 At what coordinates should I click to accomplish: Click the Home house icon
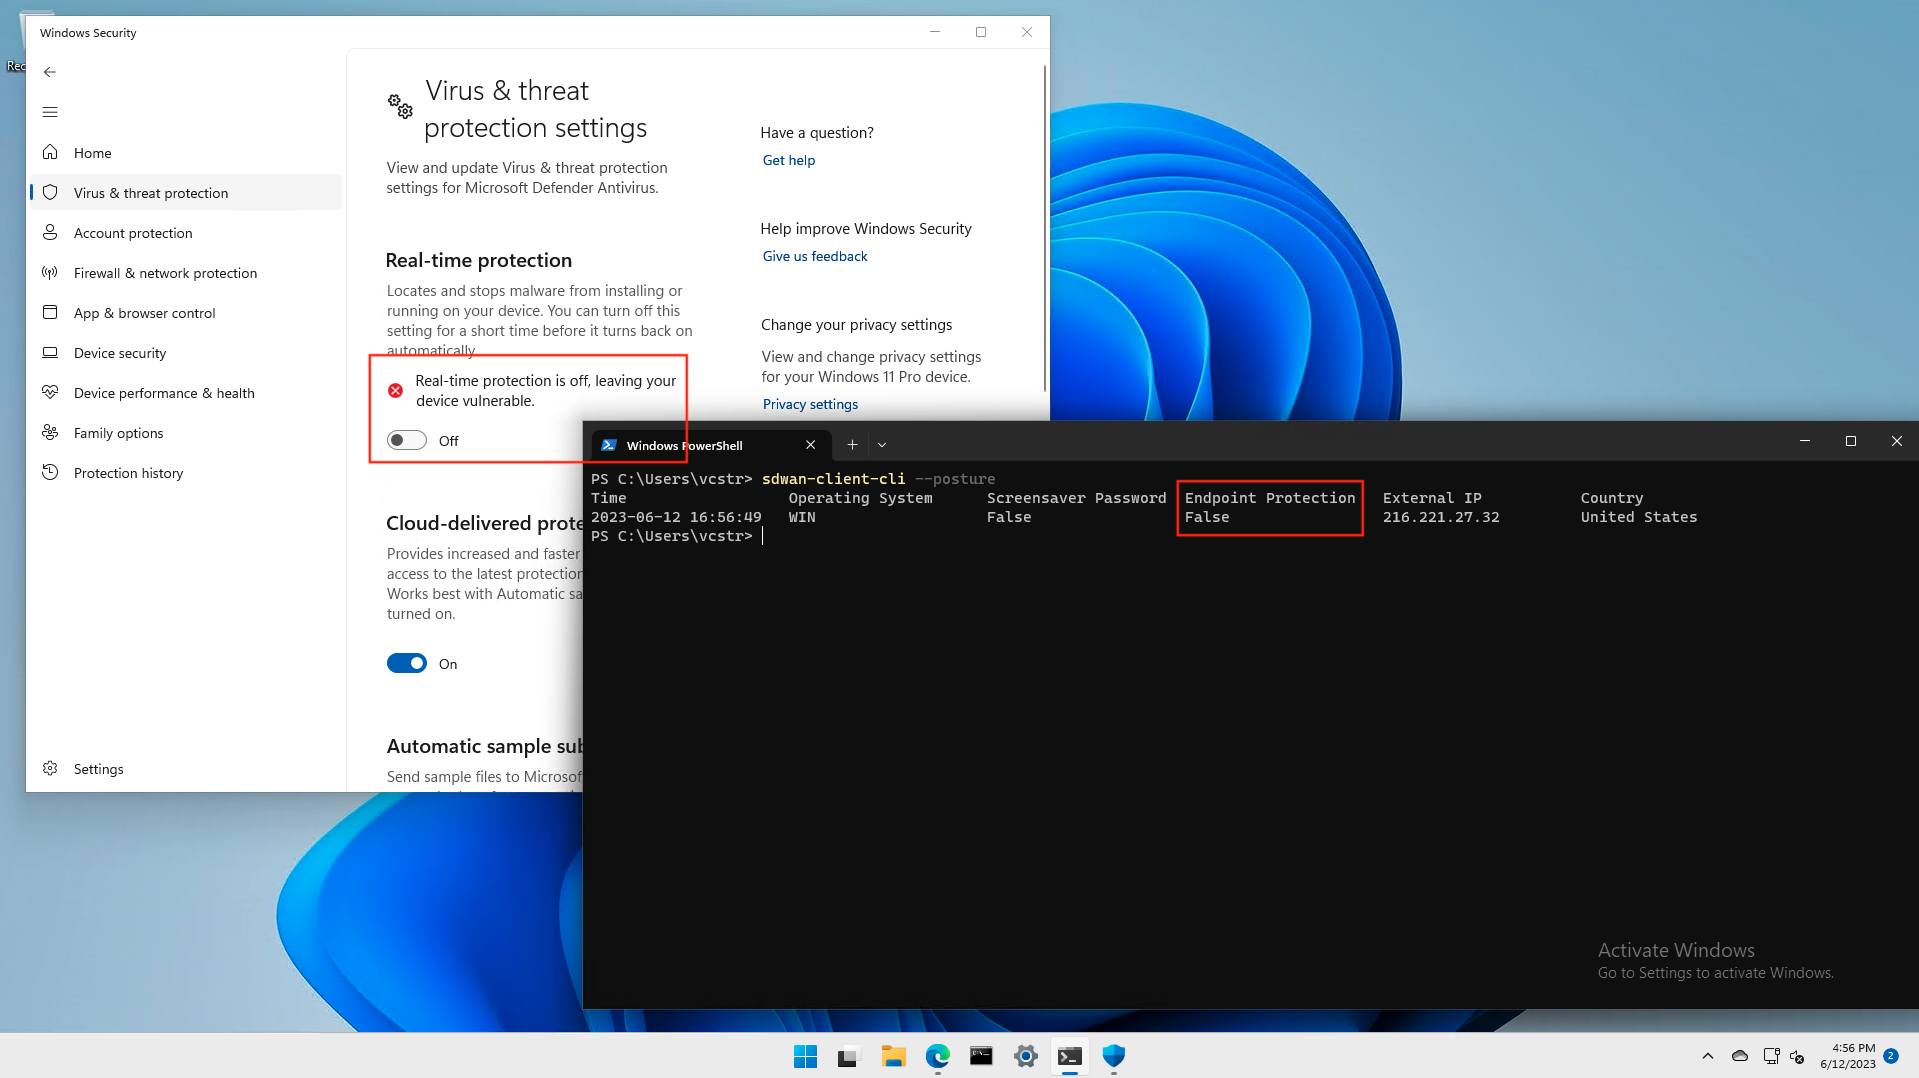pos(50,152)
